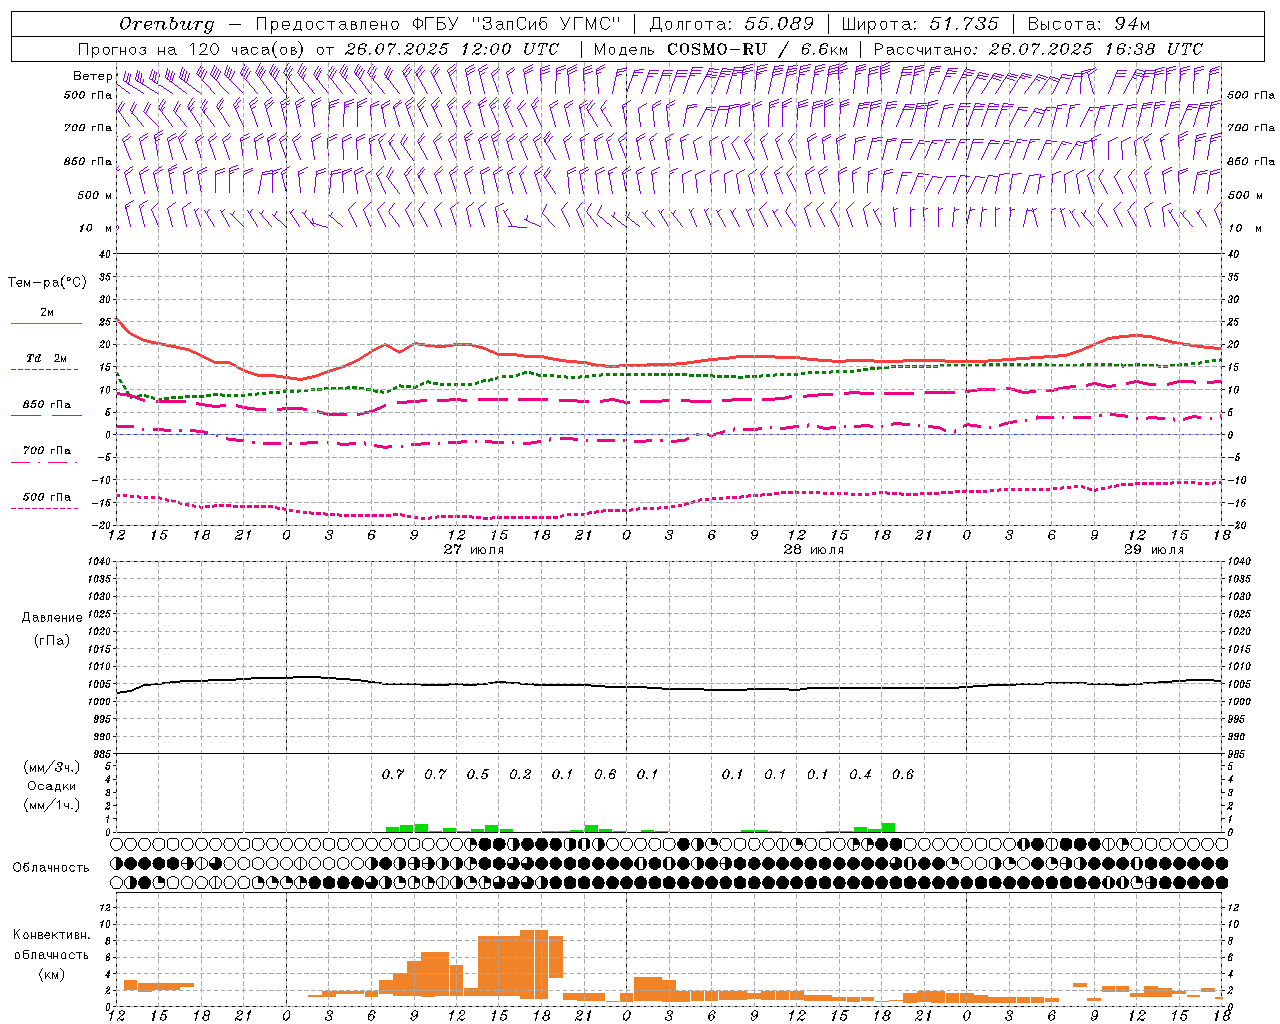The image size is (1280, 1024).
Task: Click the solid red line sample under "2м"
Action: point(46,323)
